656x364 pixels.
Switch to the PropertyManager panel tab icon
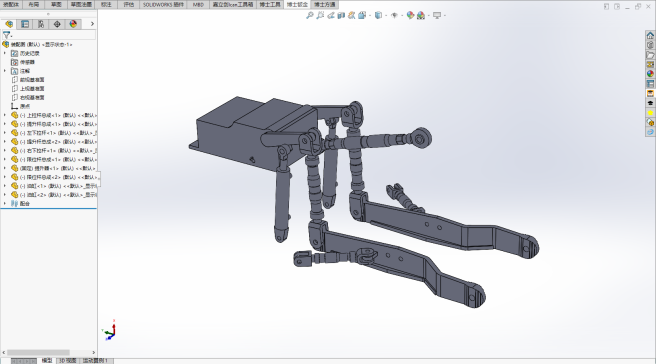(x=25, y=24)
